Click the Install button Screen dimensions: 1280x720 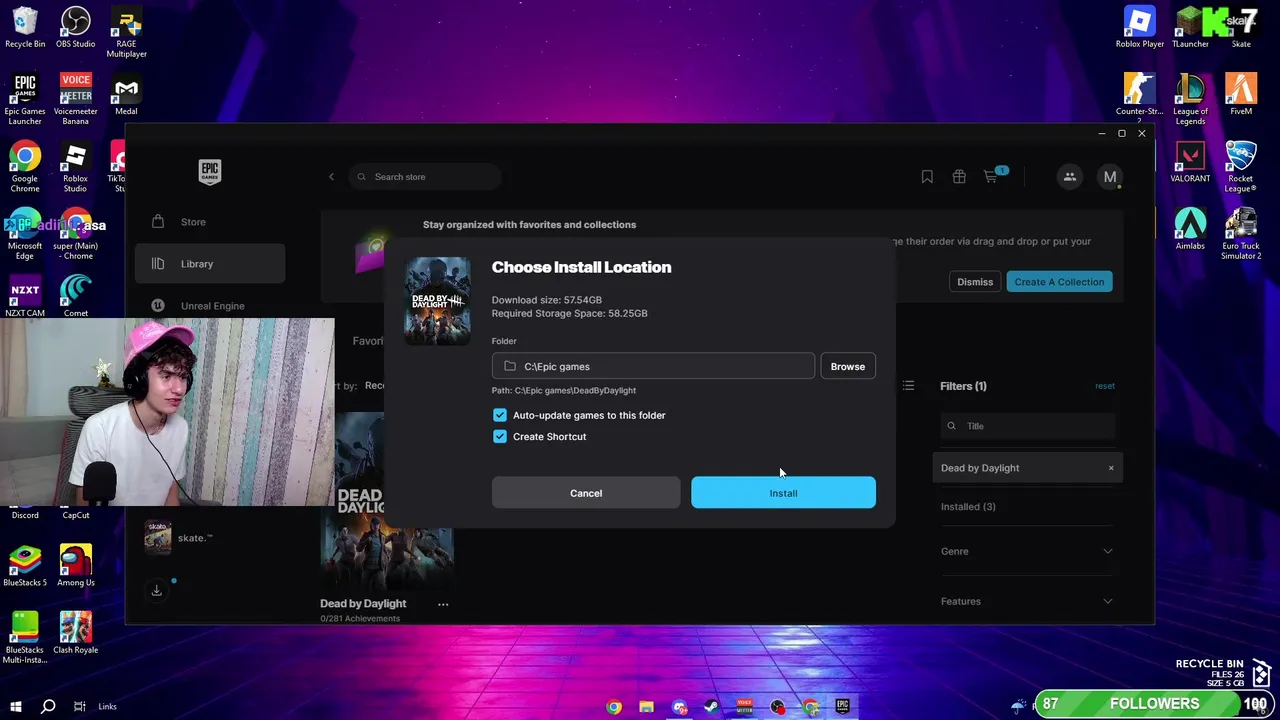(783, 493)
